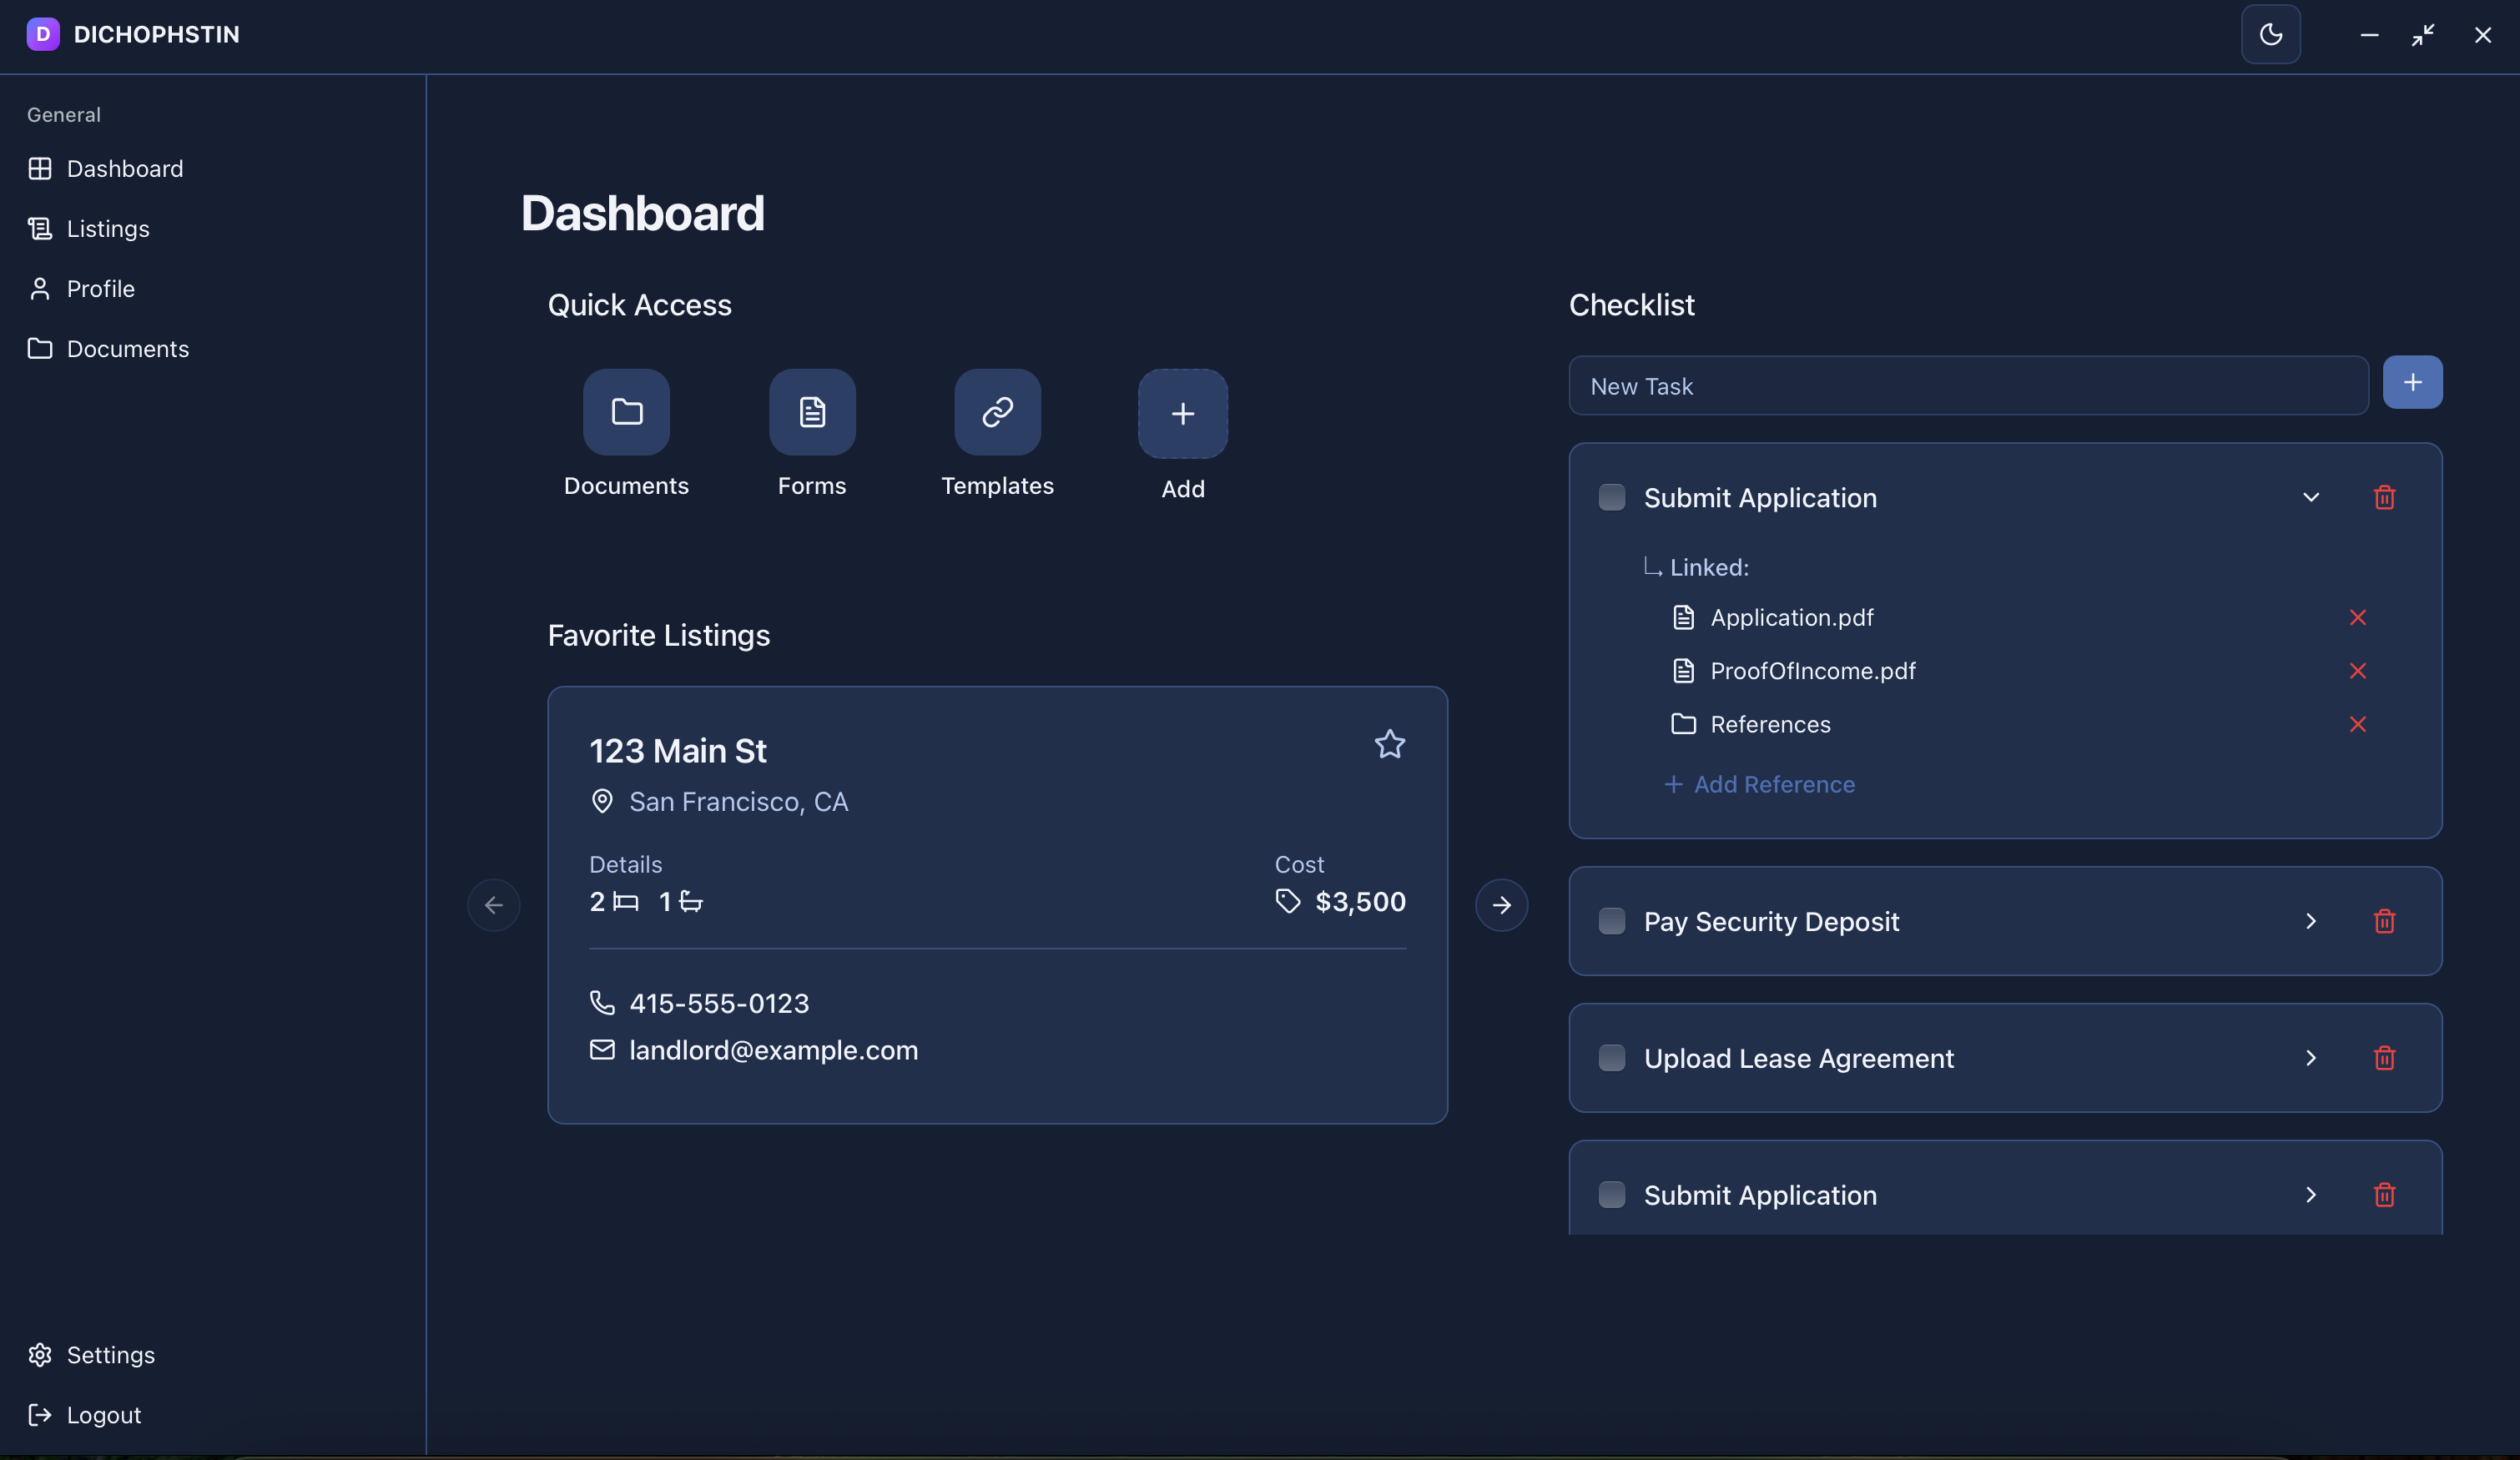The height and width of the screenshot is (1460, 2520).
Task: Open the Templates link icon
Action: click(x=997, y=412)
